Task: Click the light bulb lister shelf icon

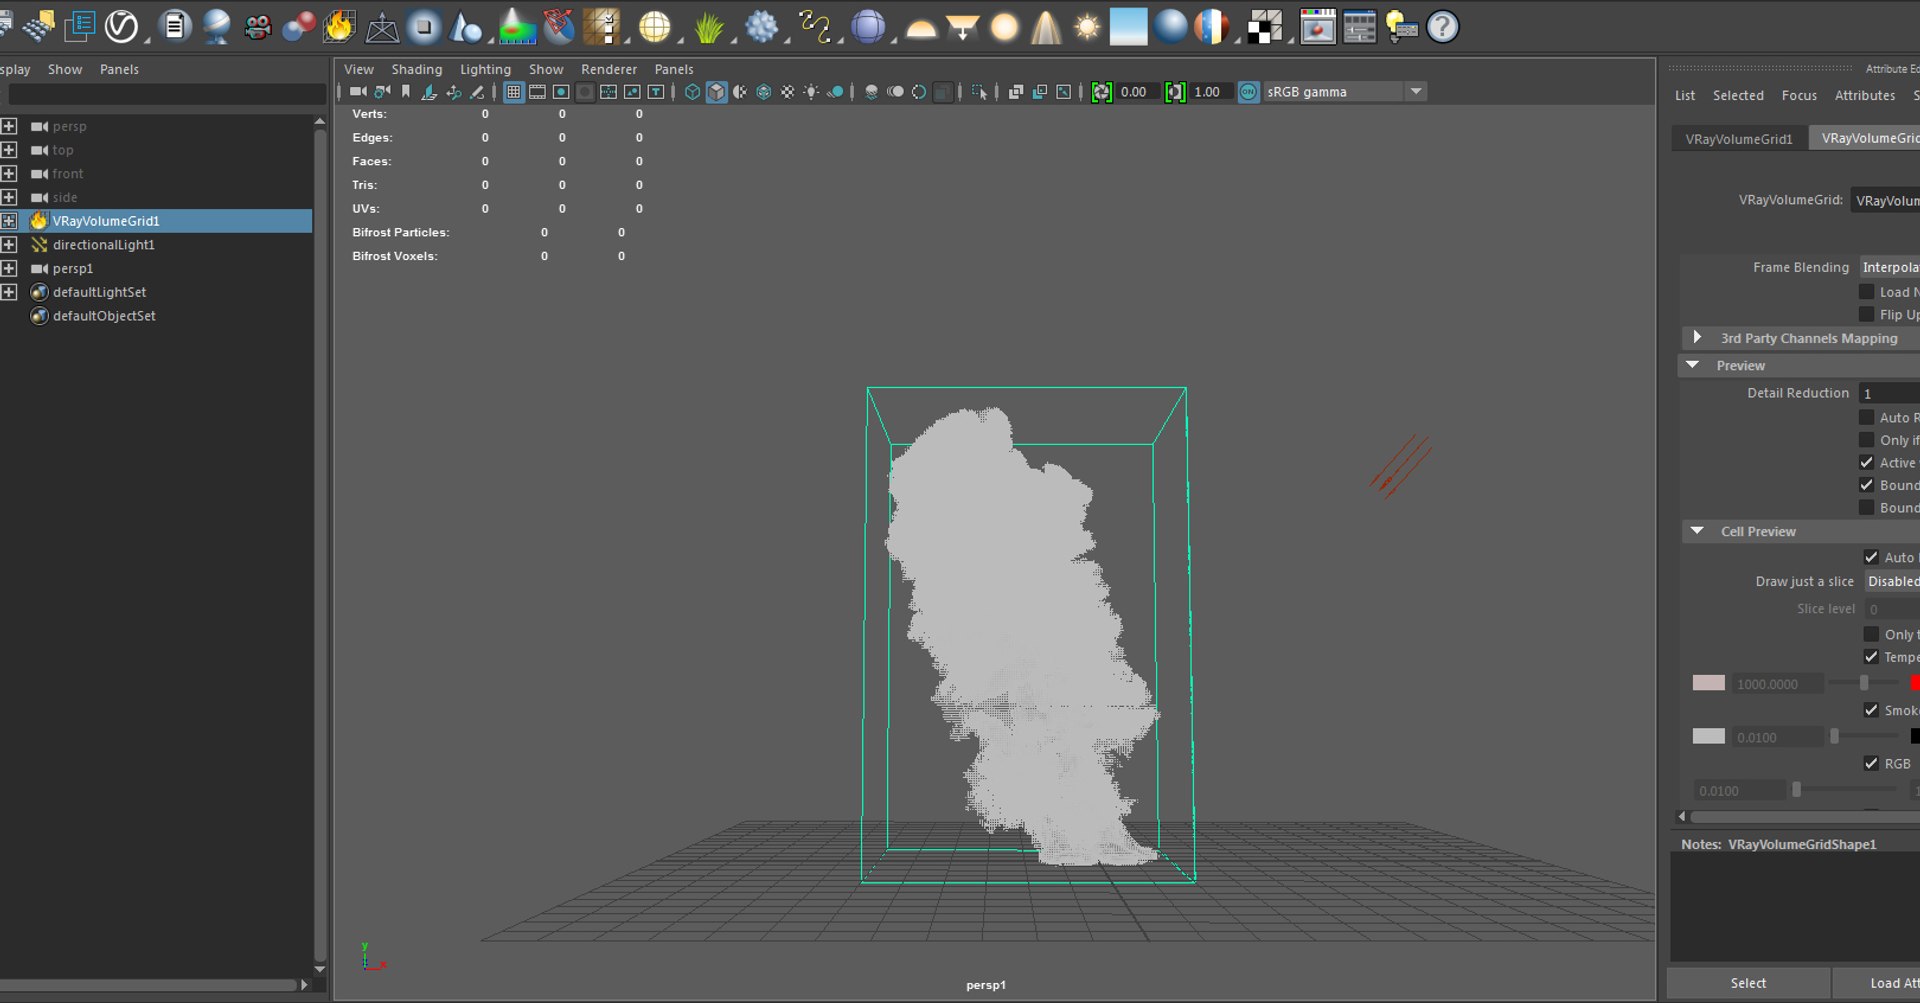Action: click(1401, 27)
